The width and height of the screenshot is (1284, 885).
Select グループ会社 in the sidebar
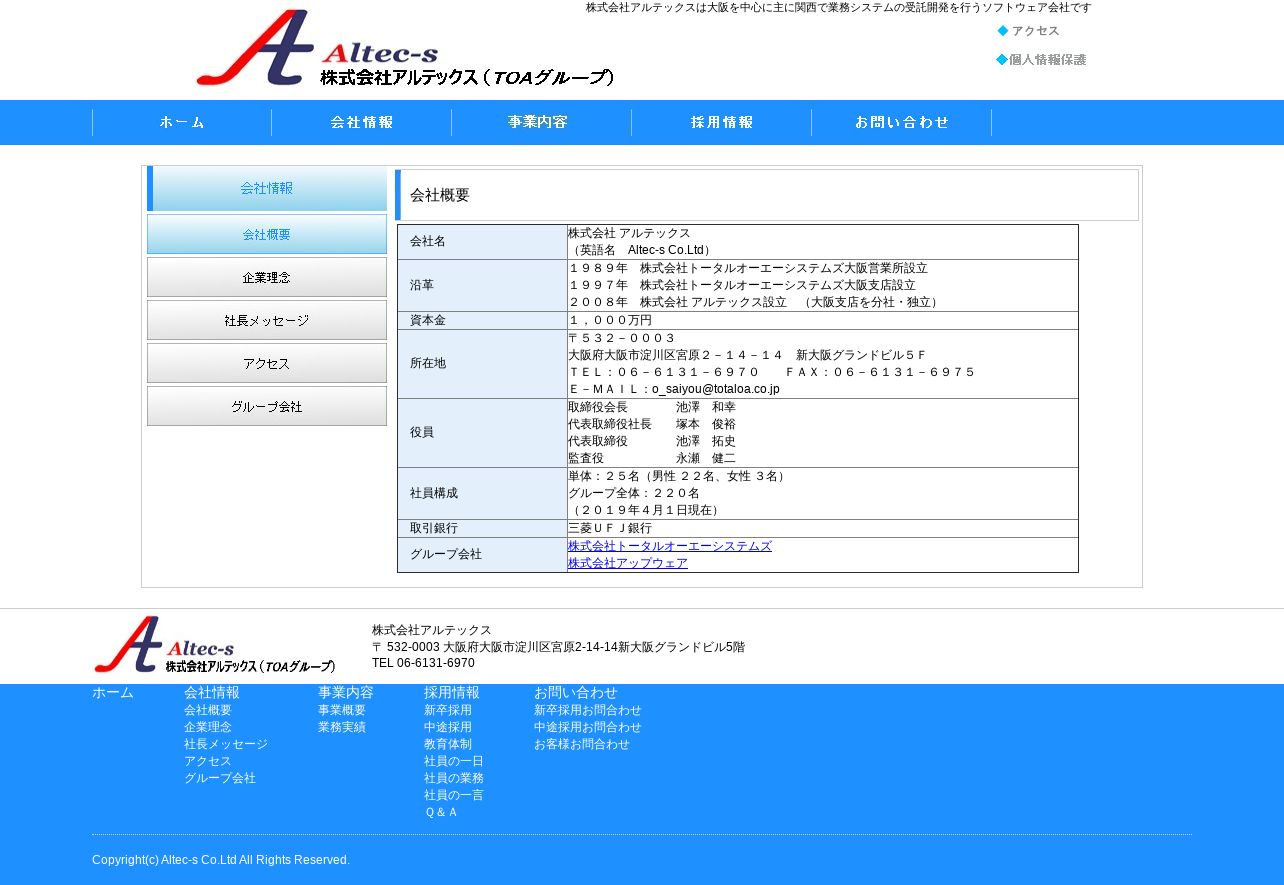267,406
